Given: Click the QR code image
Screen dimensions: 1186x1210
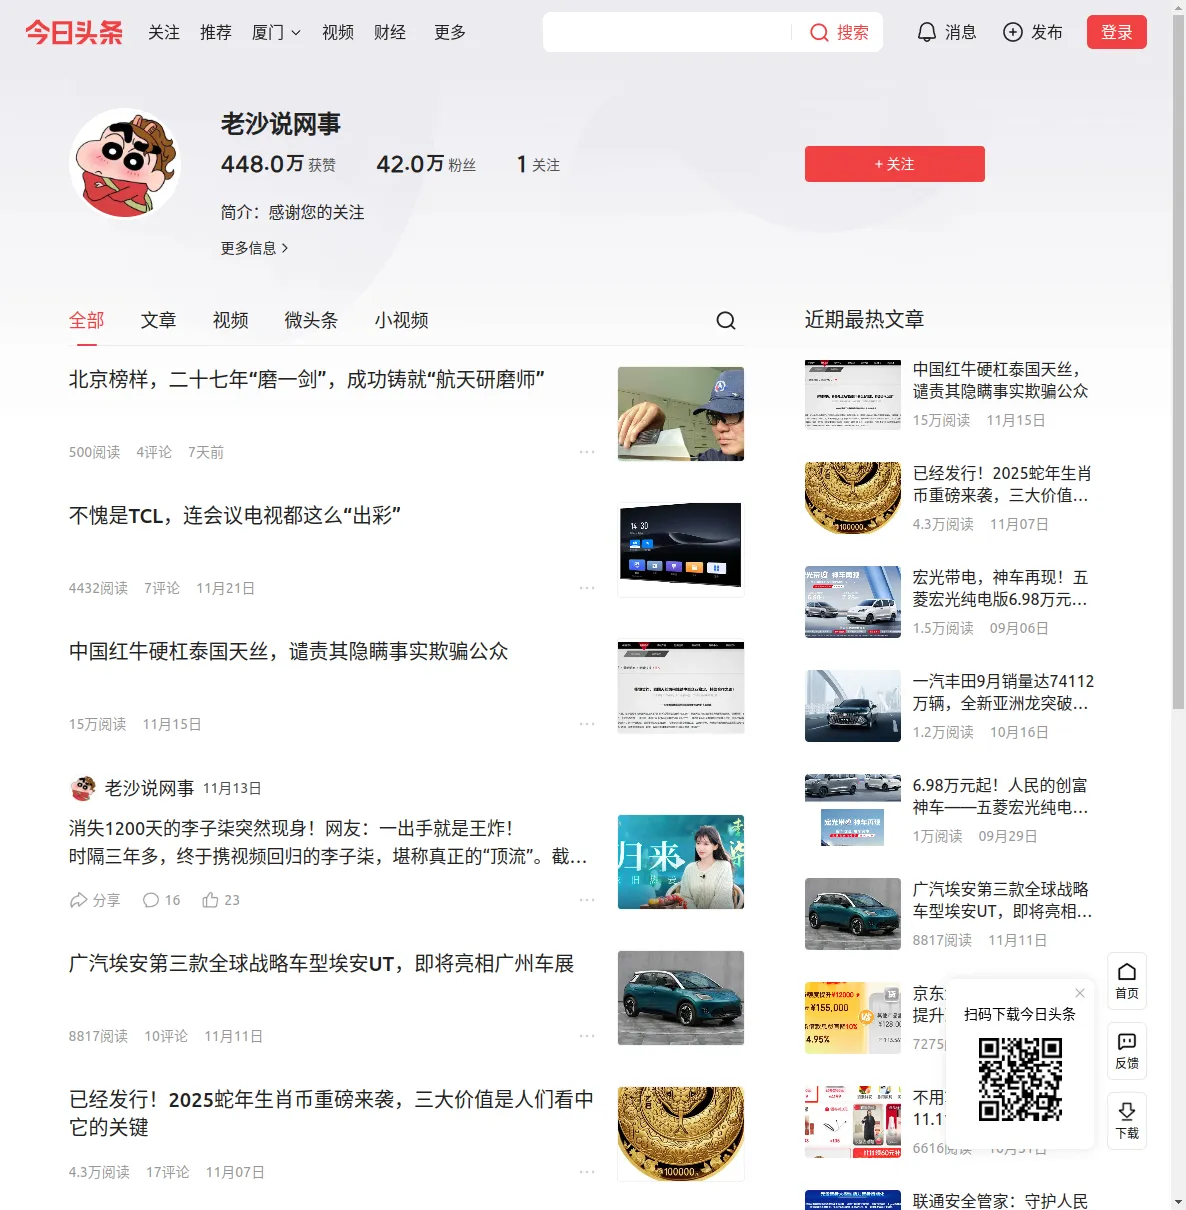Looking at the screenshot, I should [1020, 1079].
